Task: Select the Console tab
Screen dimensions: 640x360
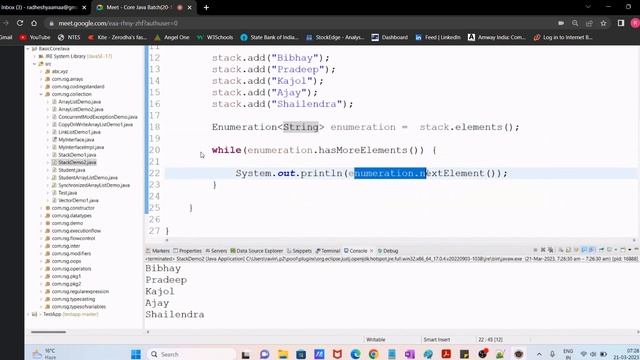Action: (356, 251)
